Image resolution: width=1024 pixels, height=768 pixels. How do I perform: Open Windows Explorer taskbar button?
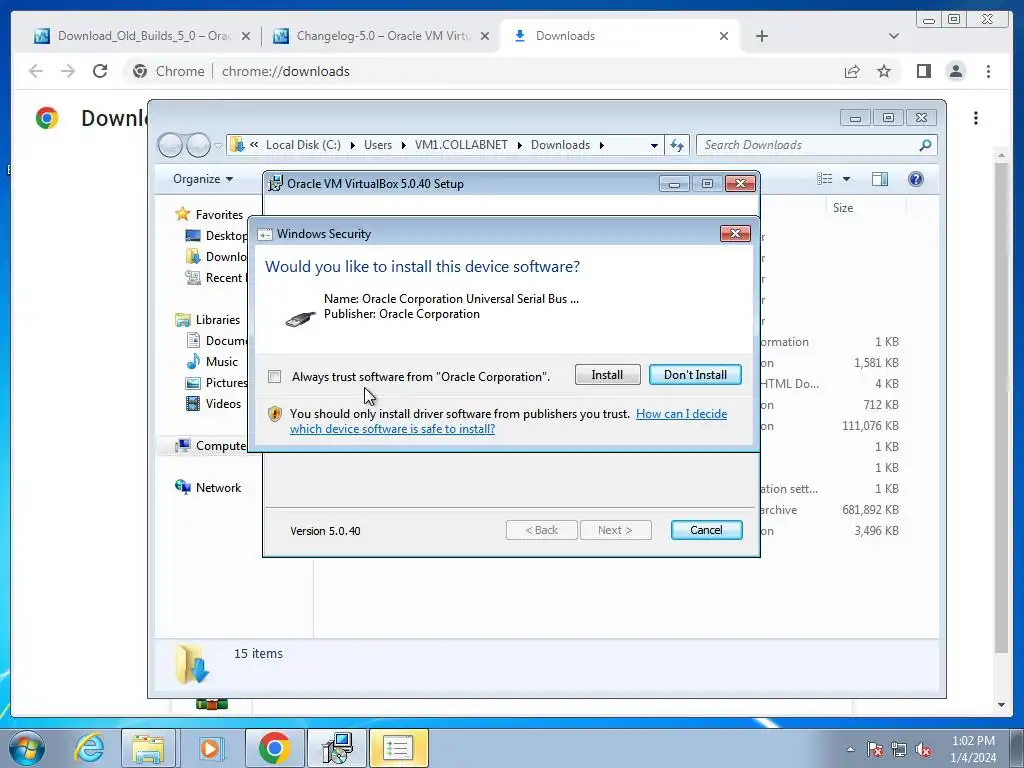click(148, 748)
